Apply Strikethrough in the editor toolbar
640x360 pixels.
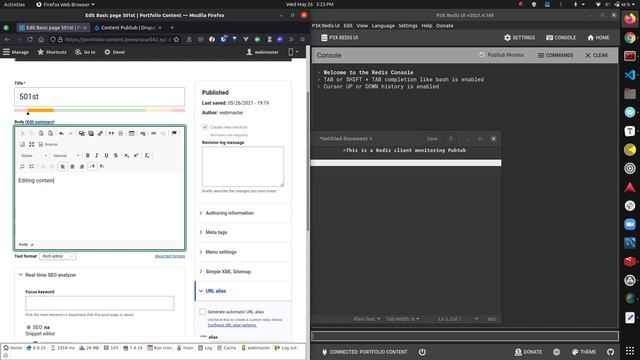click(116, 156)
